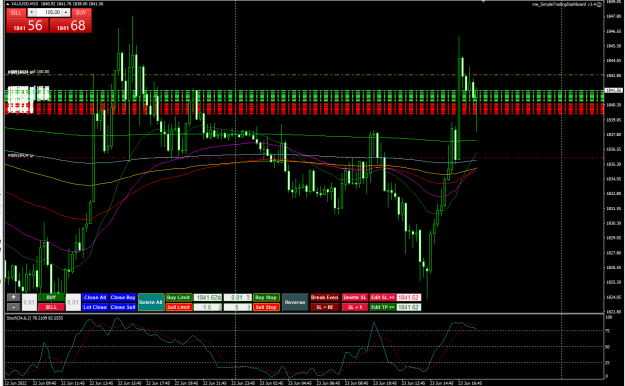Viewport: 625px width, 386px height.
Task: Click the sell 100.00 order line label
Action: (29, 72)
